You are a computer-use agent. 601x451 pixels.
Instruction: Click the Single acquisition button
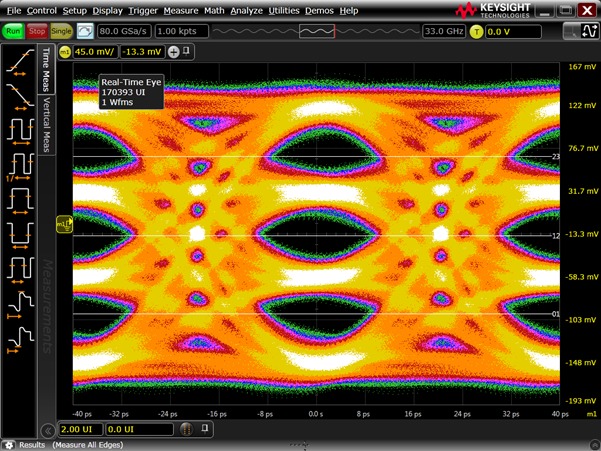[x=61, y=32]
